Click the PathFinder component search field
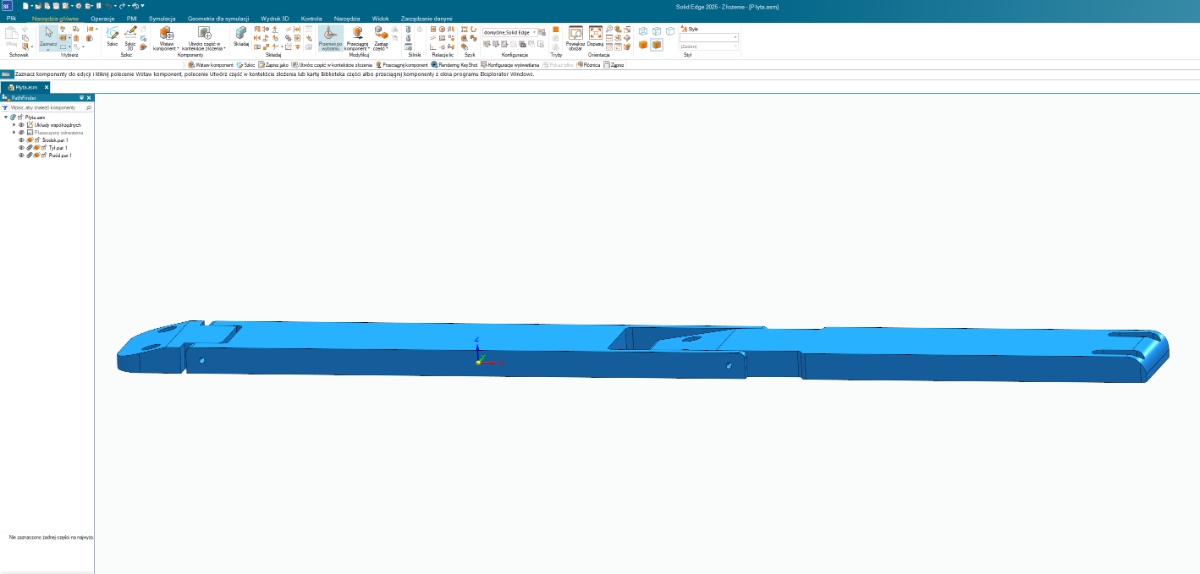 [47, 107]
